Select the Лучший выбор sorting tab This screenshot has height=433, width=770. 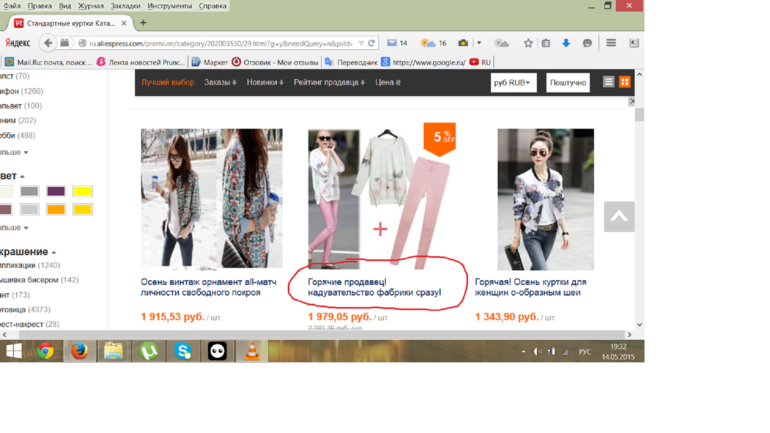tap(168, 83)
